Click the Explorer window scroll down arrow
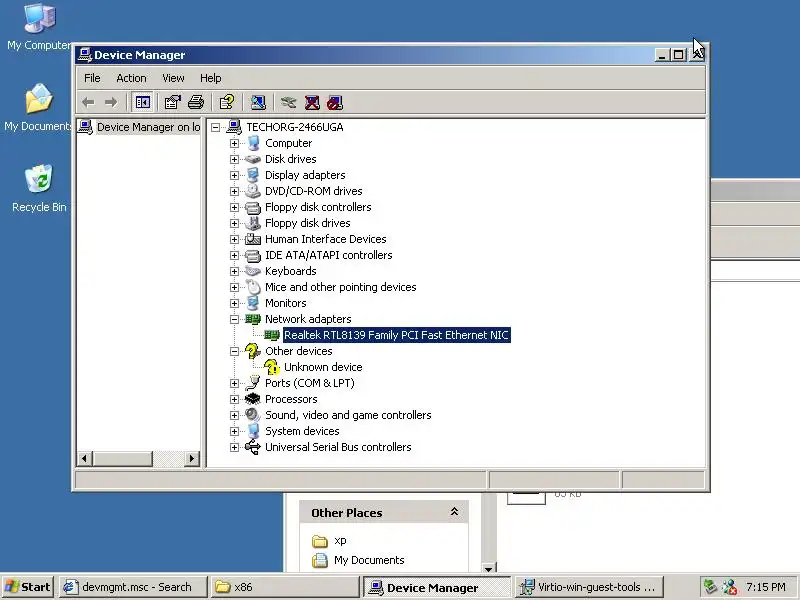 pyautogui.click(x=488, y=568)
